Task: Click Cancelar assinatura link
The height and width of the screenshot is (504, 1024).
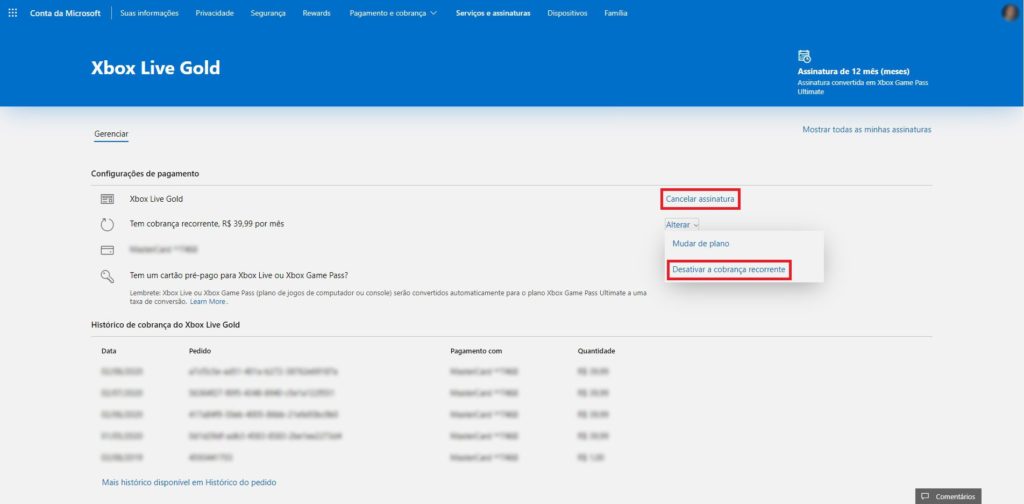Action: click(700, 199)
